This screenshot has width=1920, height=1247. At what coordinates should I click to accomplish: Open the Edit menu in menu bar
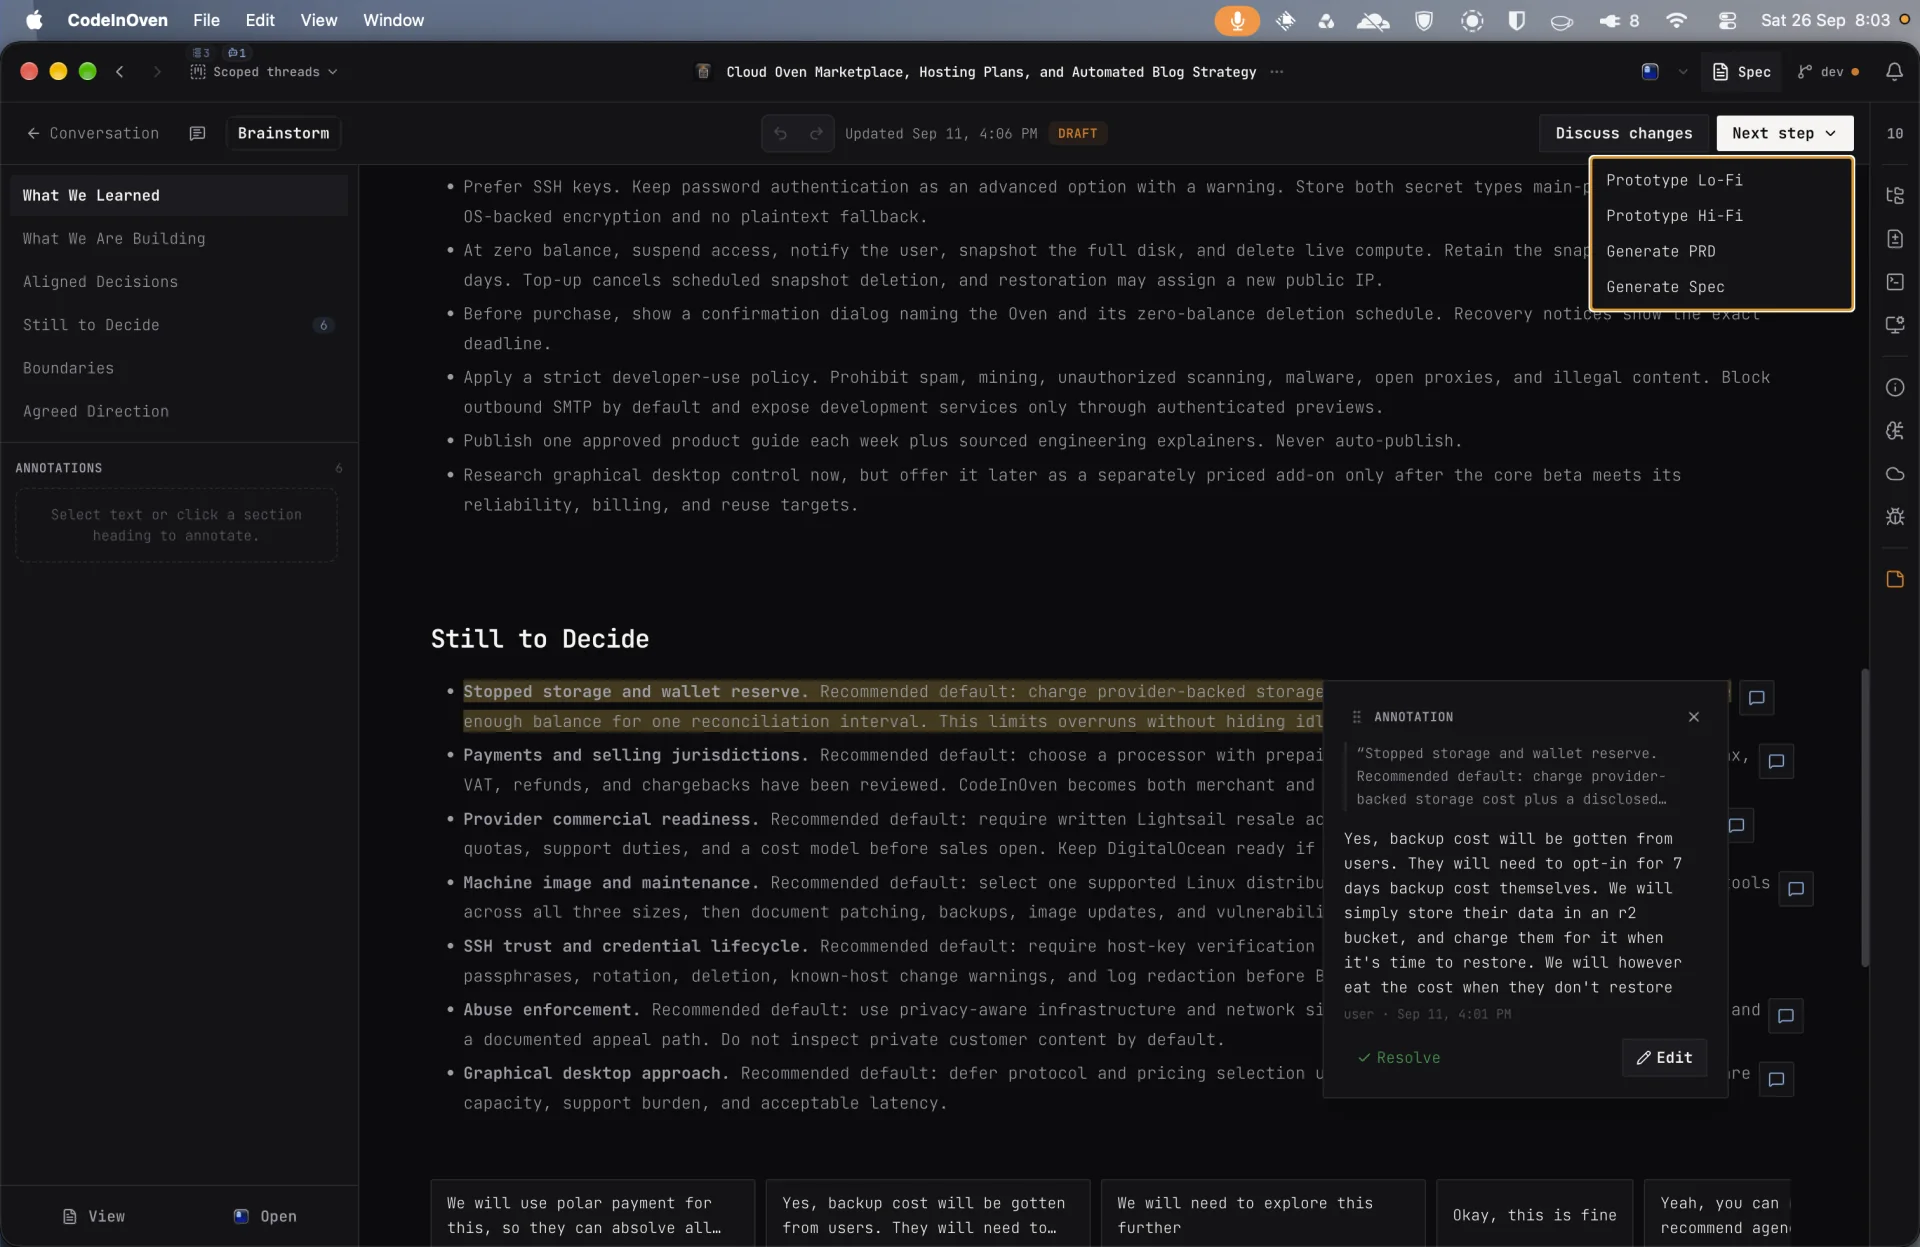tap(260, 20)
